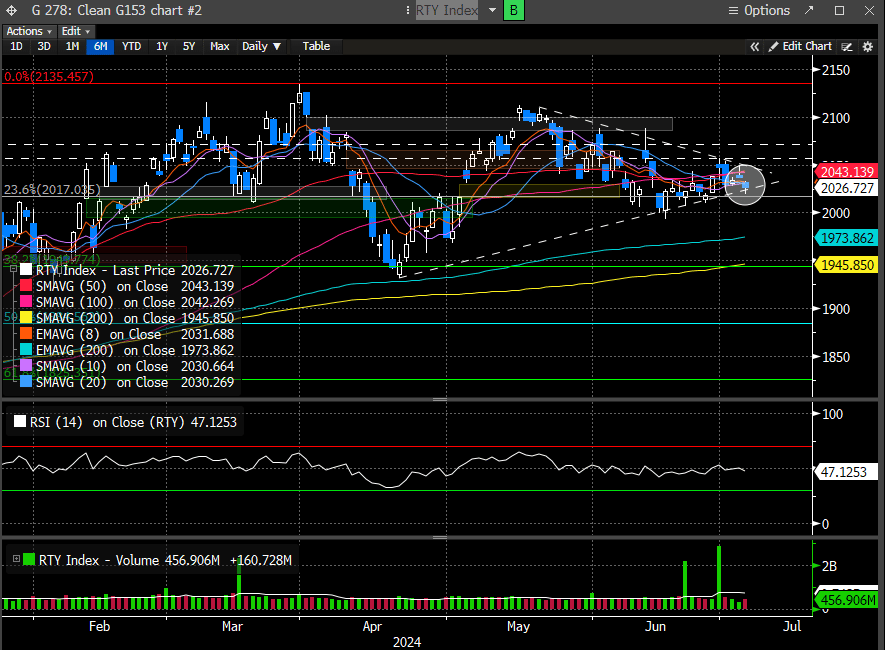
Task: Click the orange EMAVG (8) color swatch
Action: 26,333
